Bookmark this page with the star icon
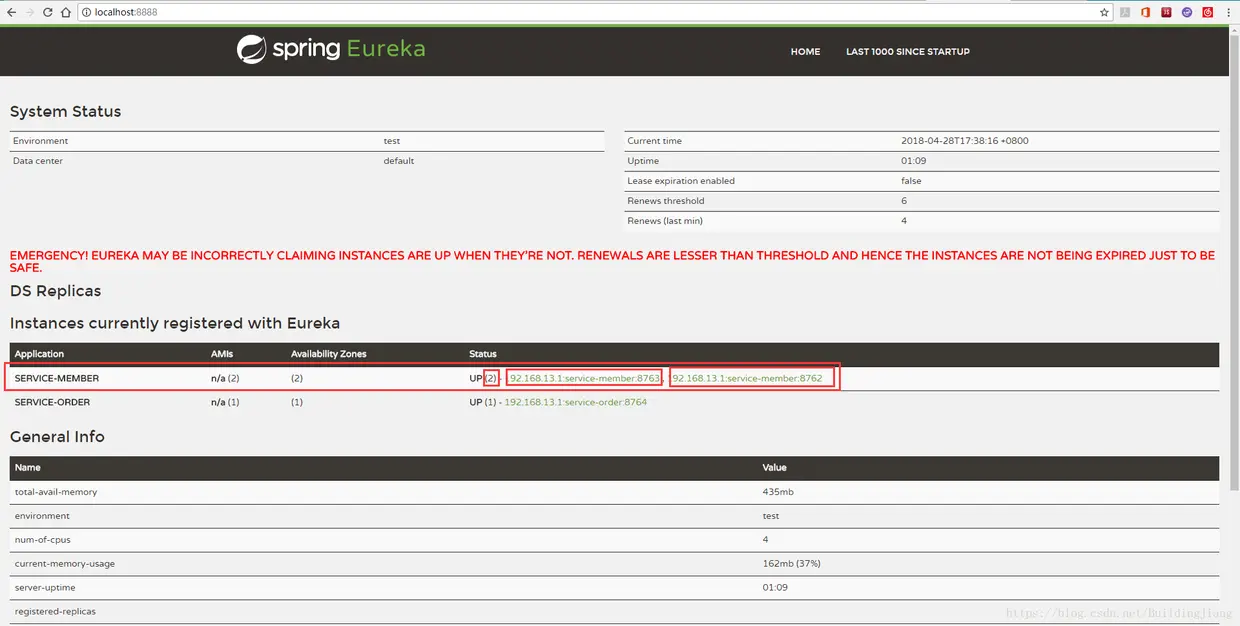Viewport: 1240px width, 626px height. click(1104, 12)
